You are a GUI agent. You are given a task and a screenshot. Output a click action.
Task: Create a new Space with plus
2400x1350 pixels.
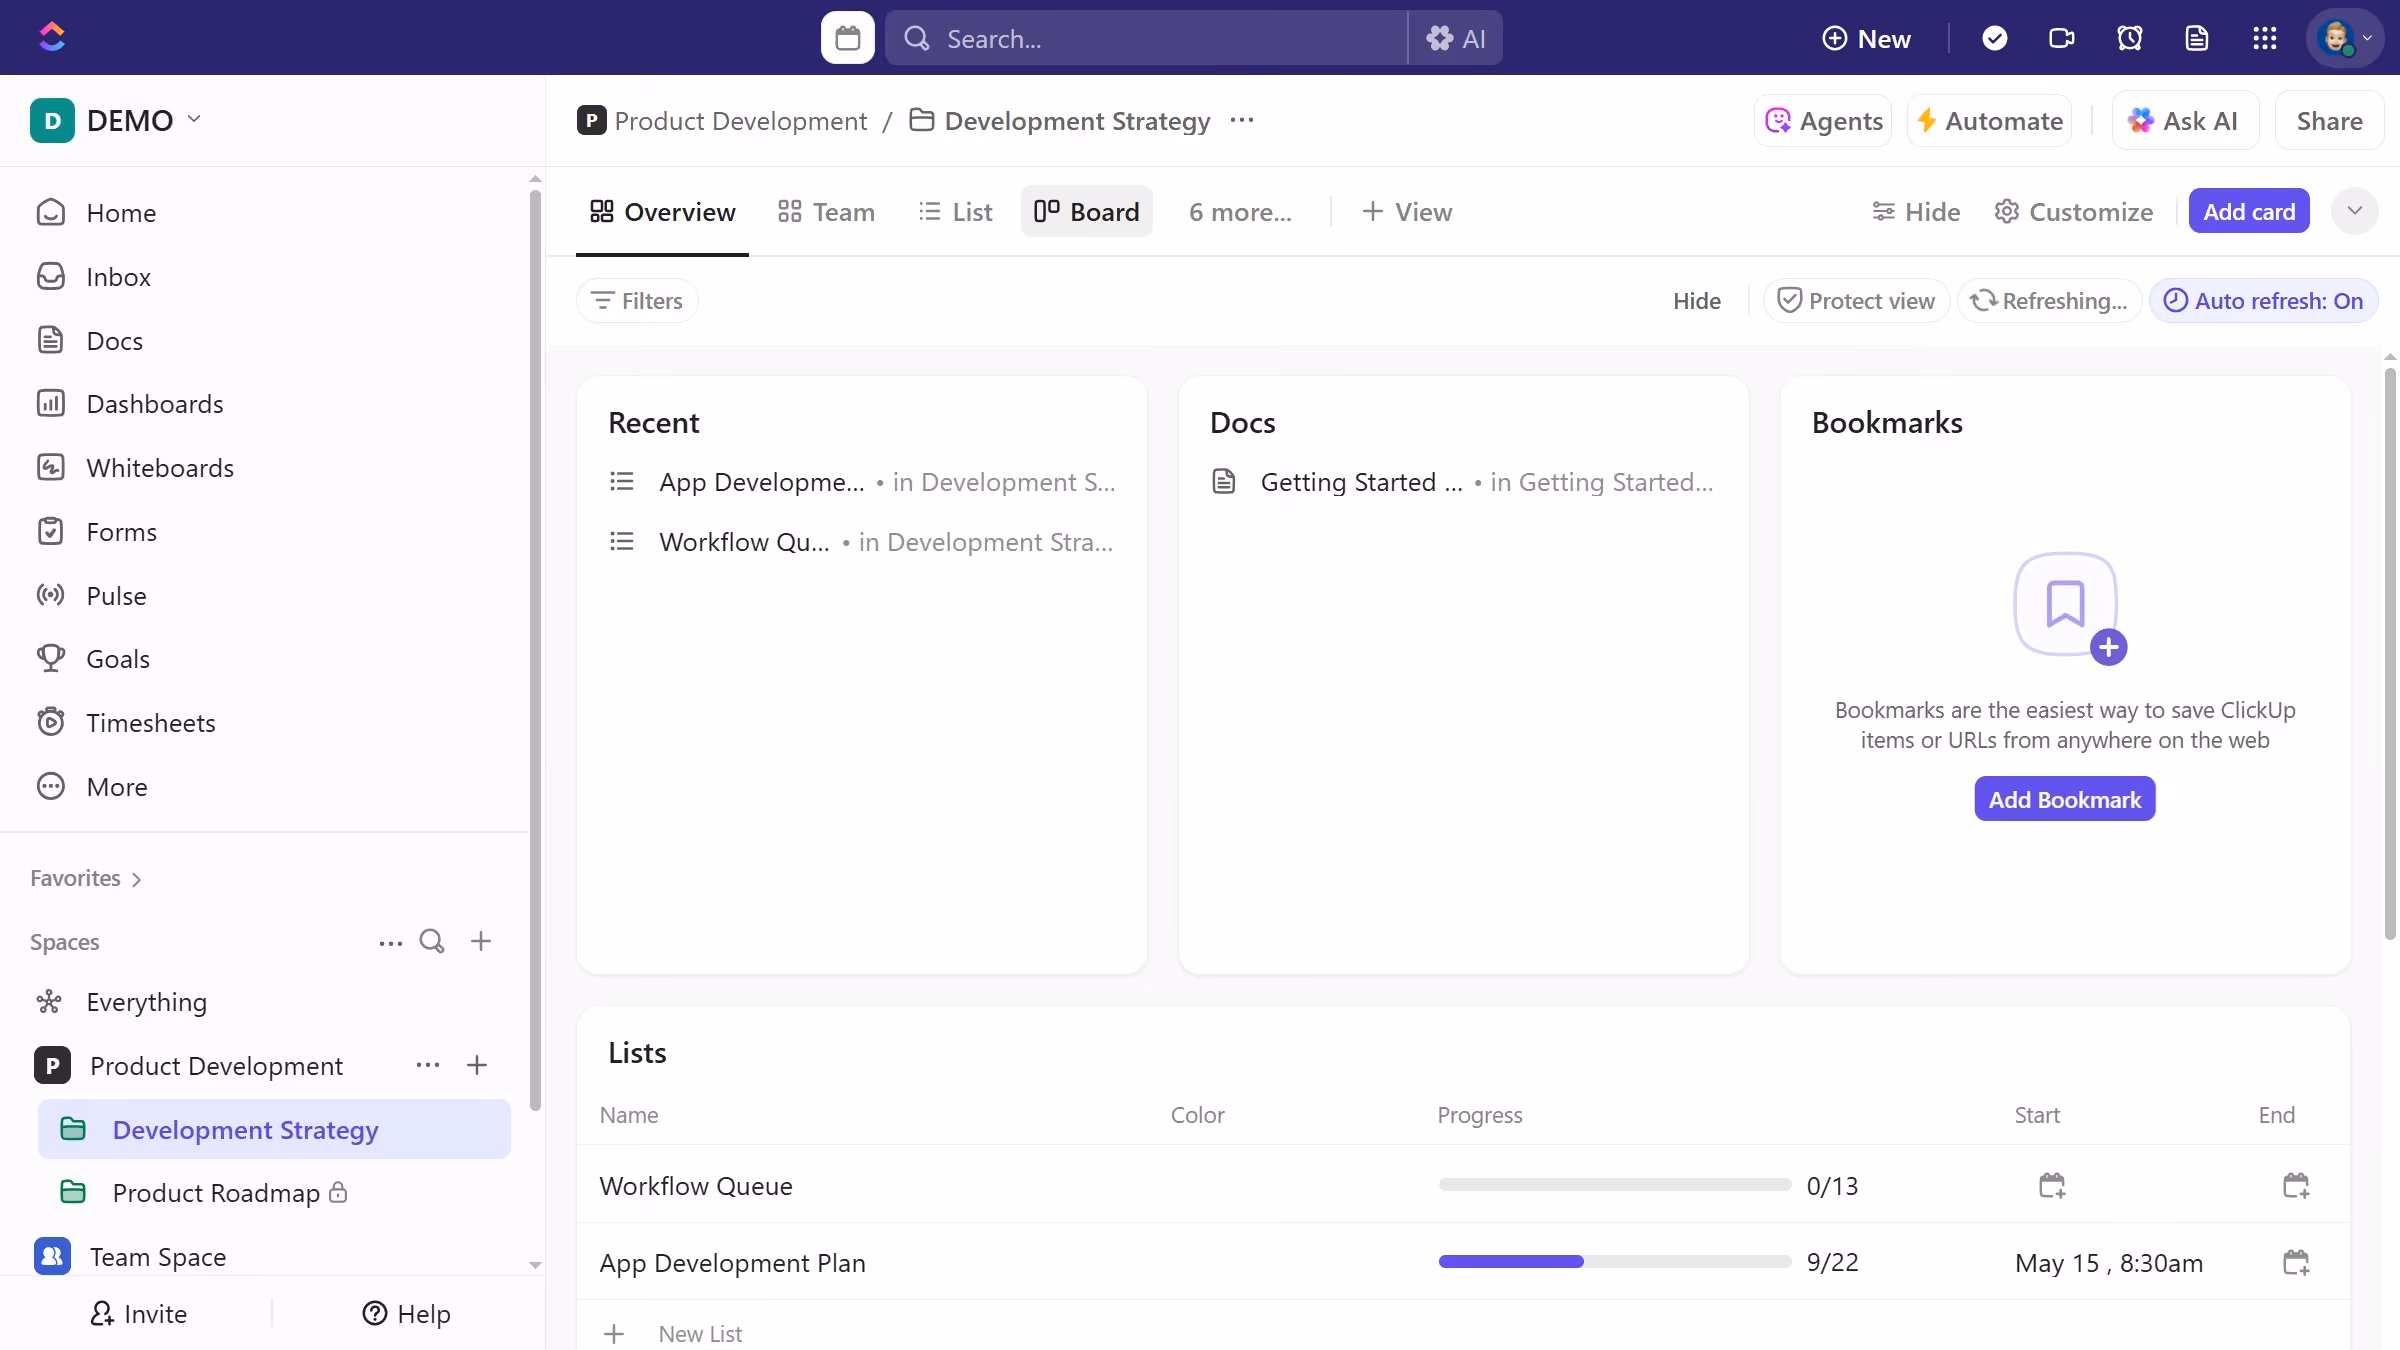pyautogui.click(x=481, y=941)
